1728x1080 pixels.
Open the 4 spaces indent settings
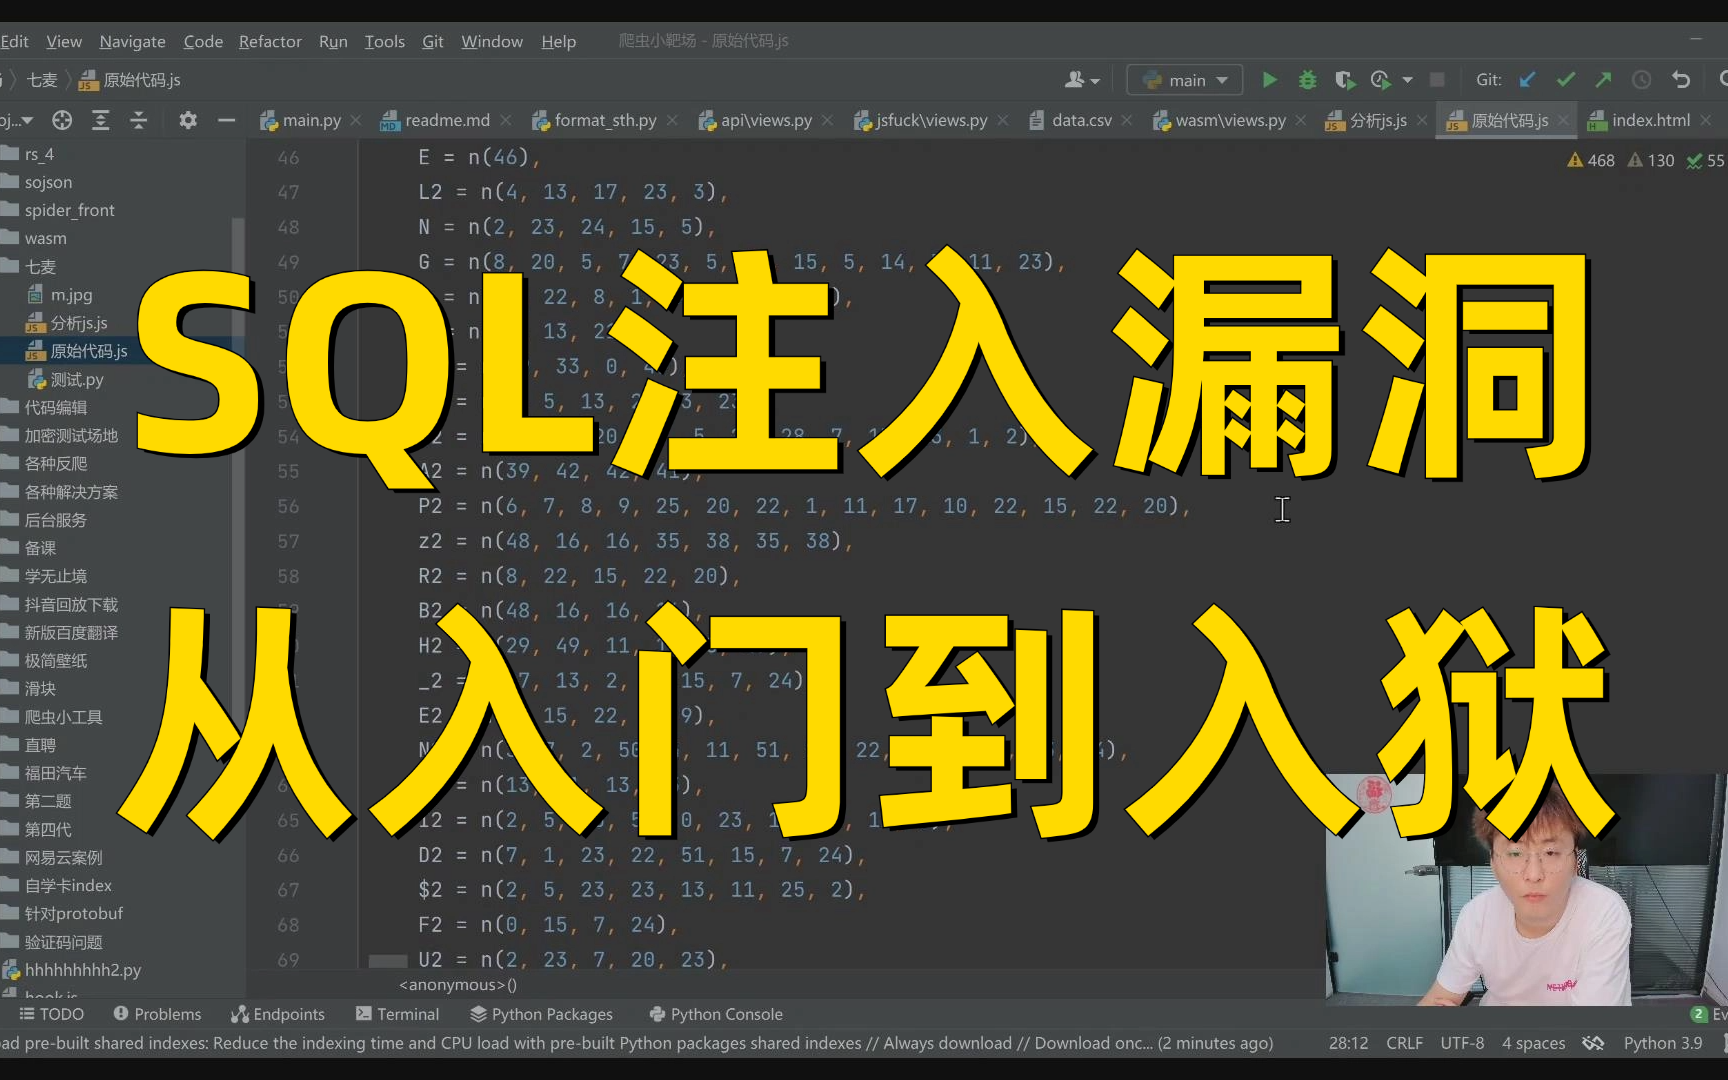click(x=1533, y=1043)
